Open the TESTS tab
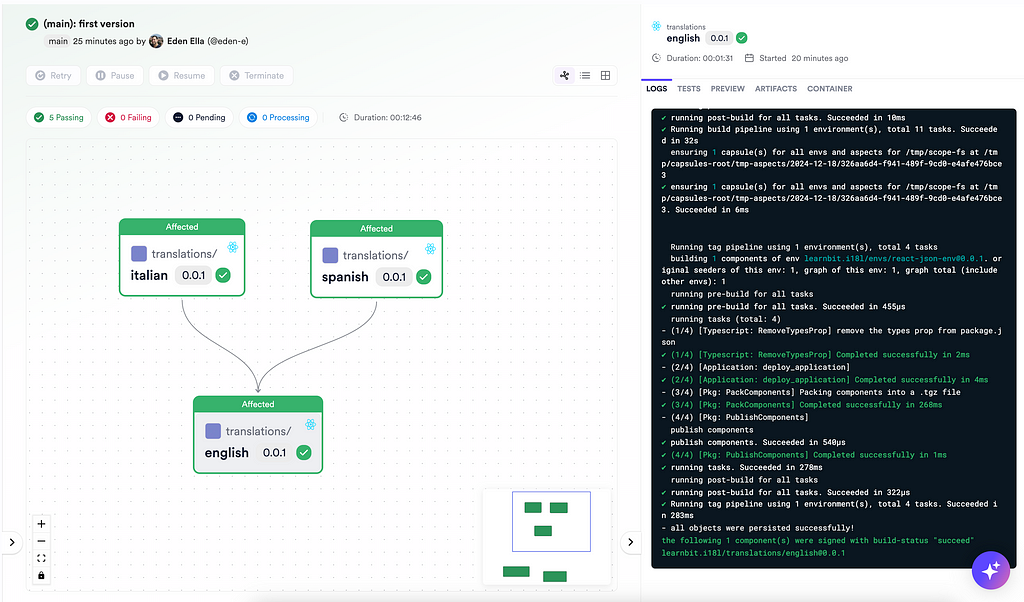 tap(688, 89)
